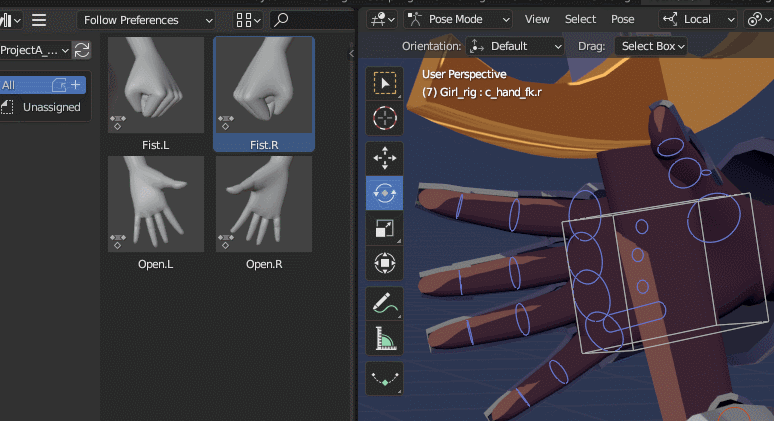The image size is (774, 421).
Task: Select the Annotate pencil tool
Action: tap(384, 303)
